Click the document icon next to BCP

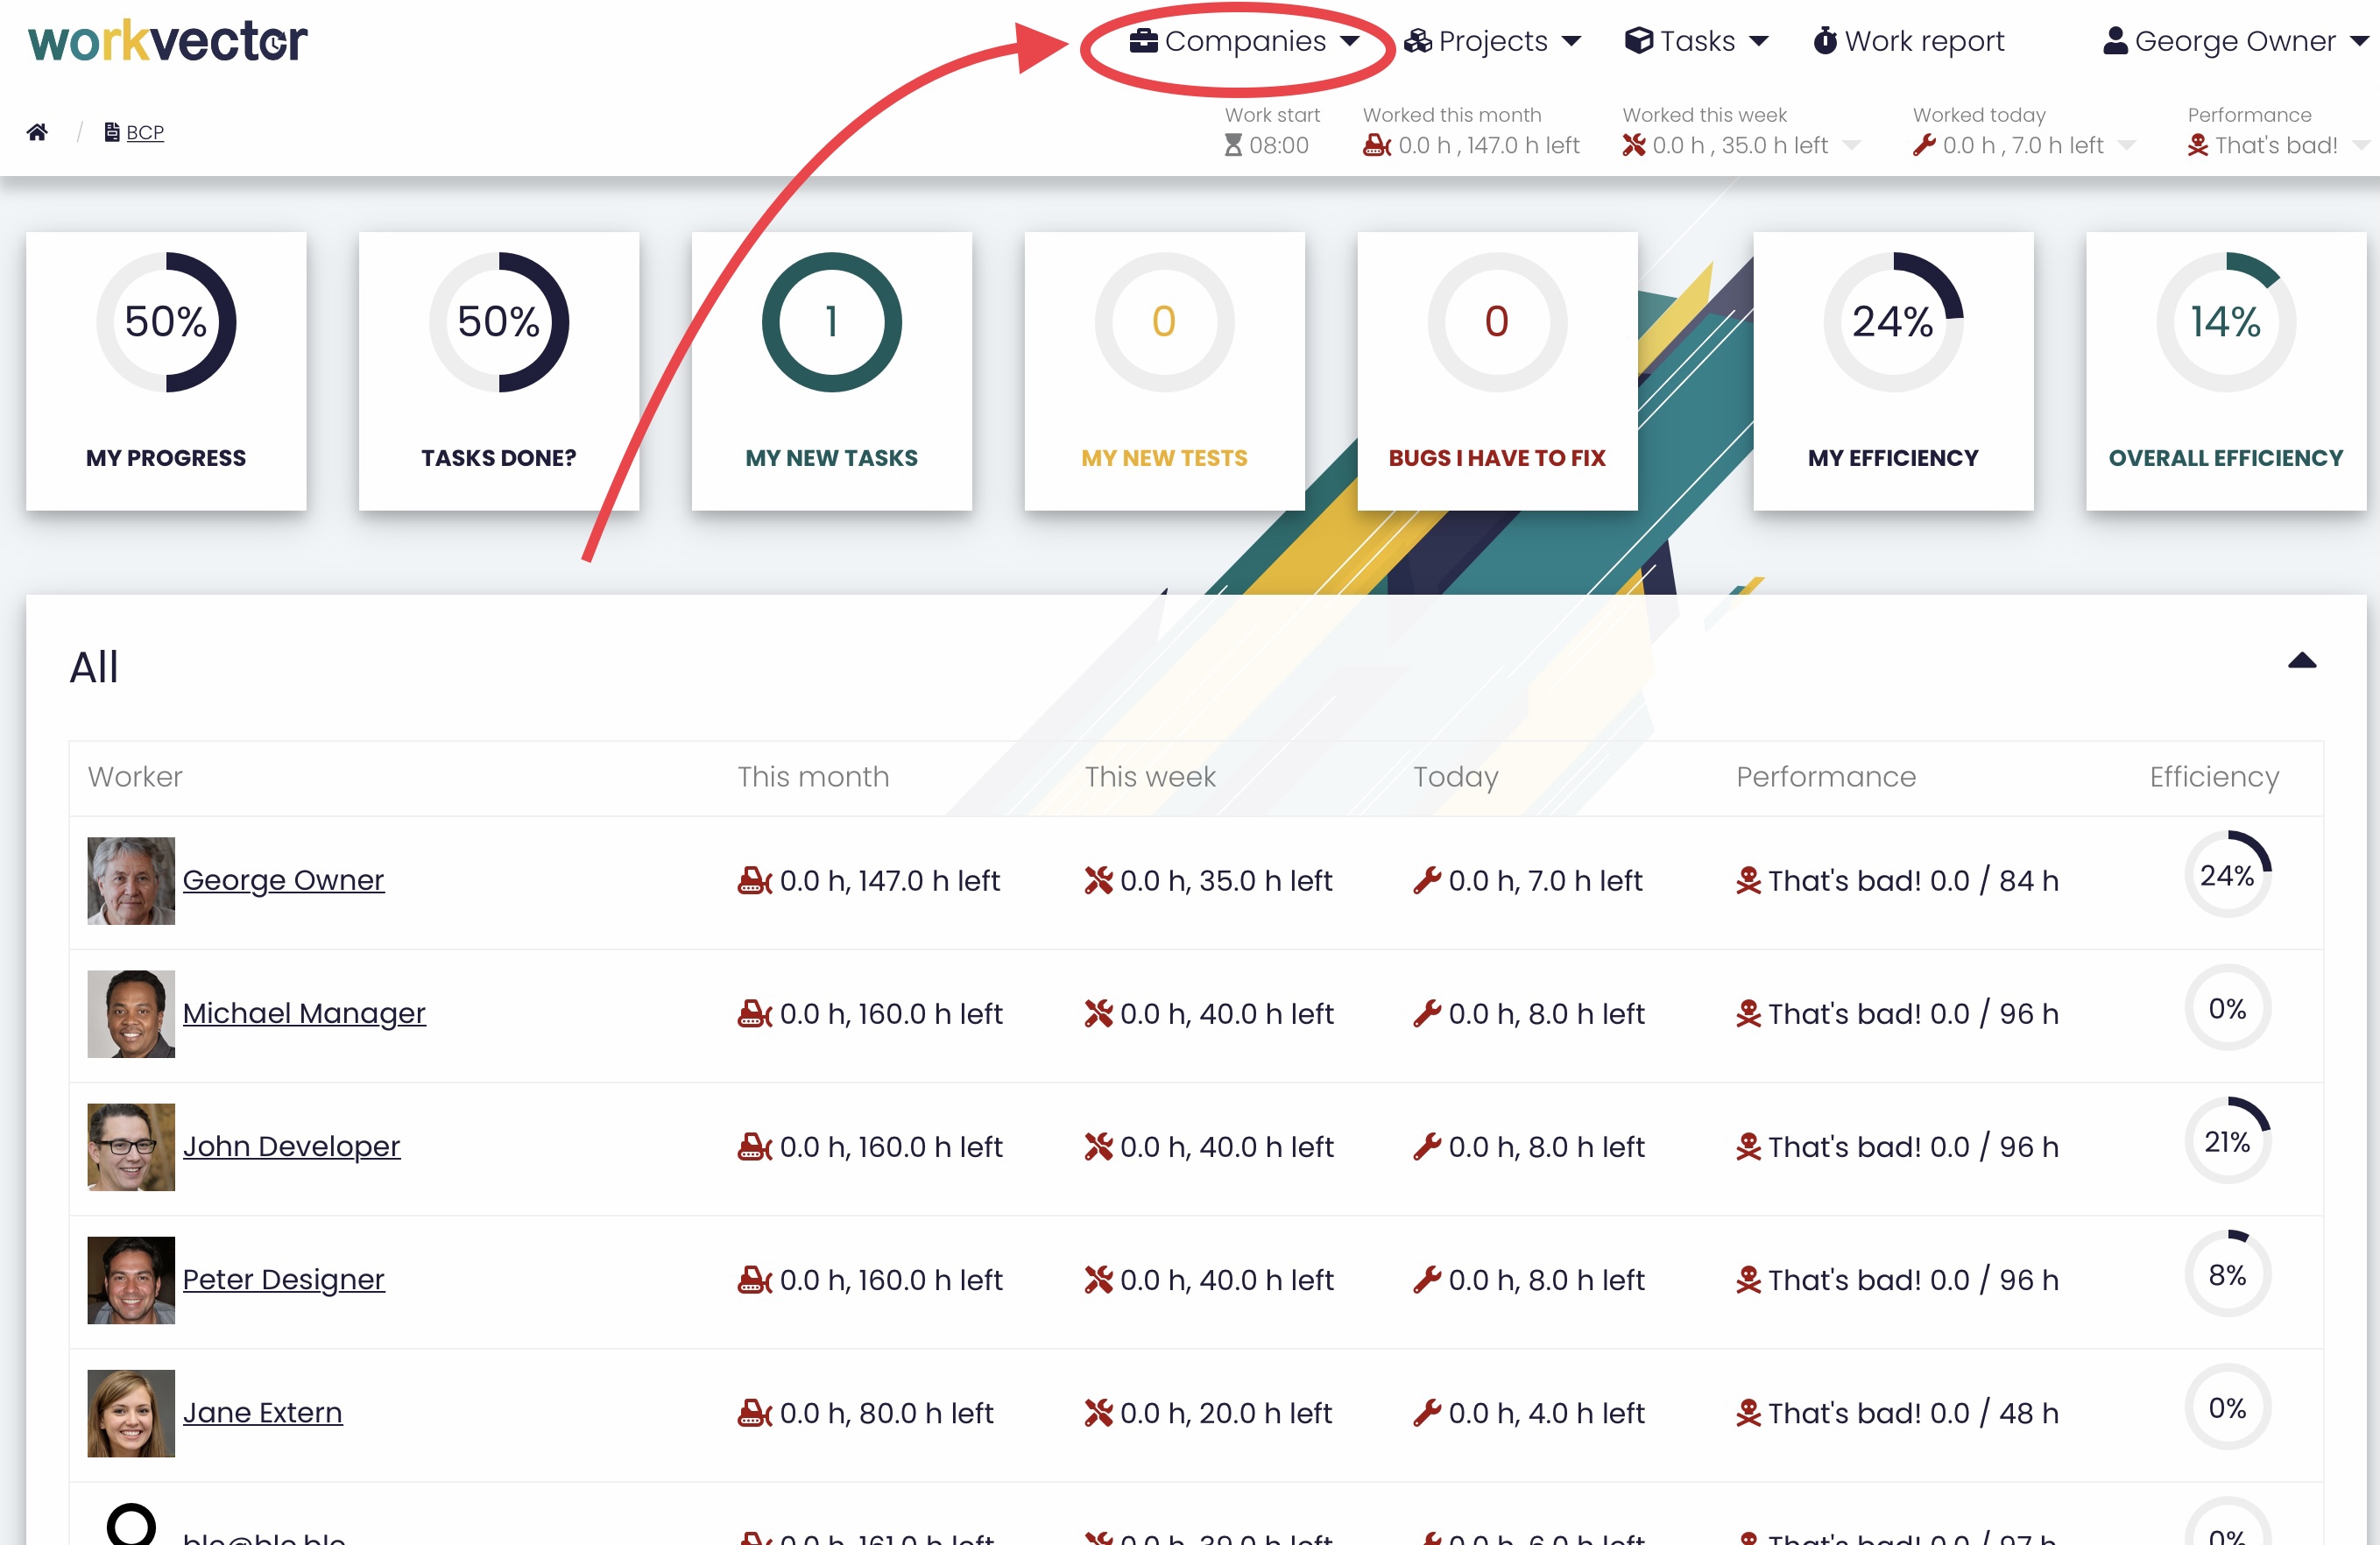click(112, 132)
